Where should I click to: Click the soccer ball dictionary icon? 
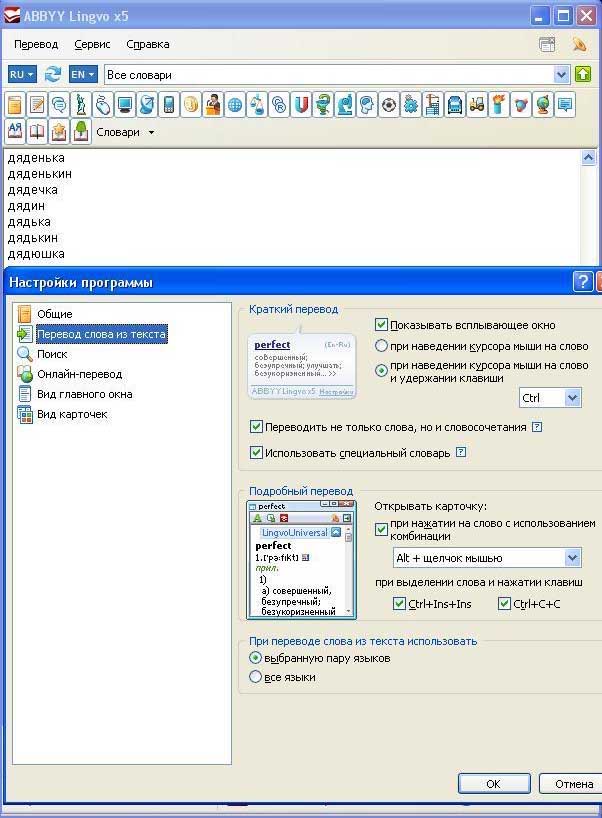click(x=389, y=105)
